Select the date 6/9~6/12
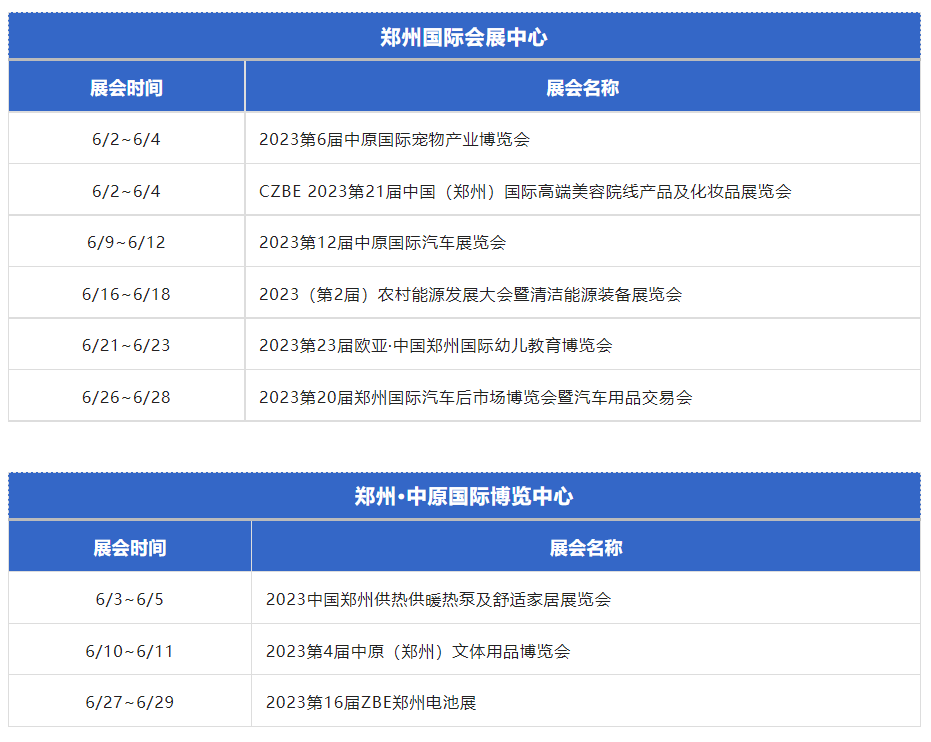 point(126,242)
